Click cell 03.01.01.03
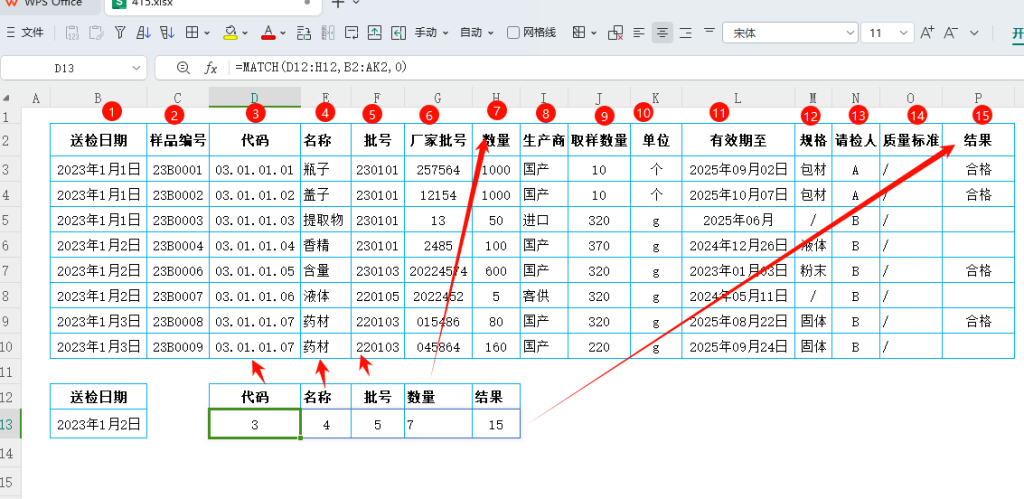 coord(255,221)
